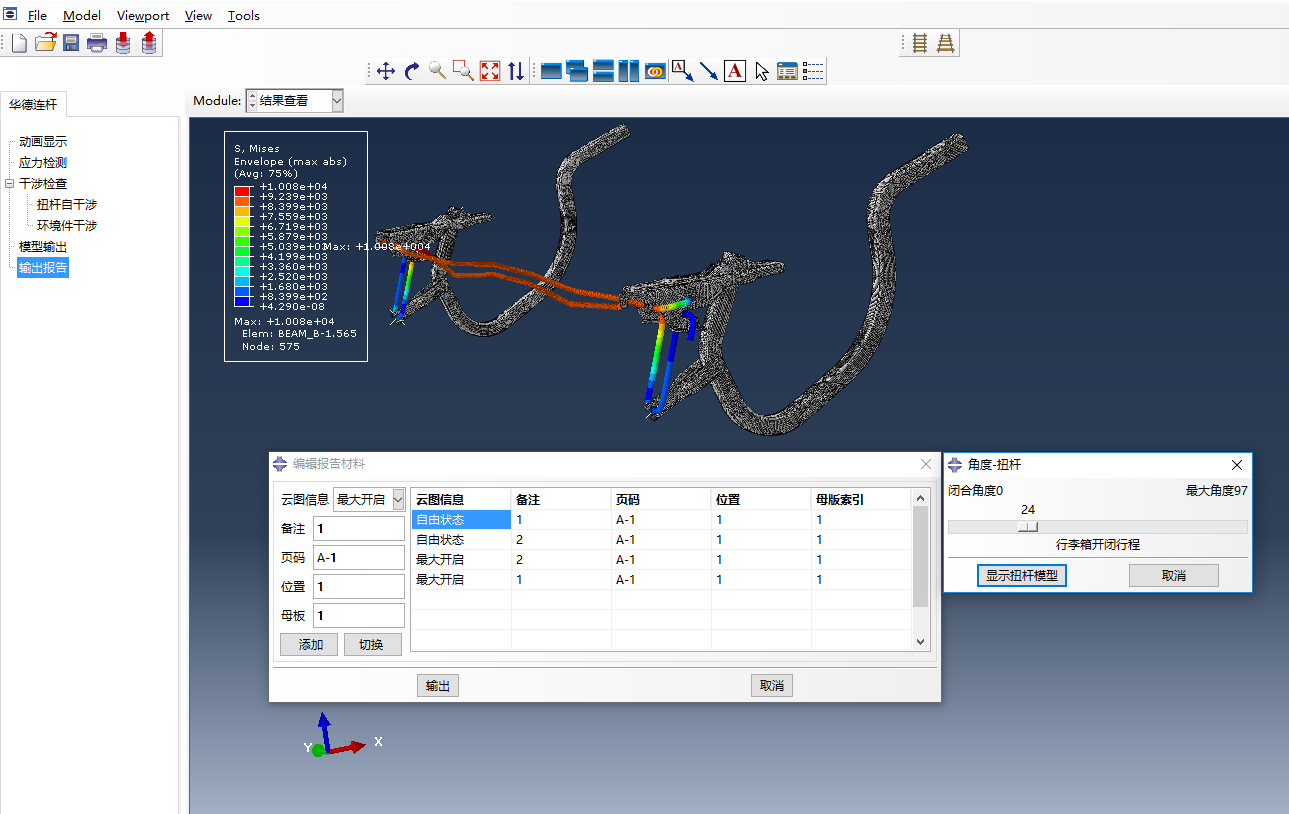The image size is (1289, 814).
Task: Click the trunk opening angle slider handle
Action: 1028,527
